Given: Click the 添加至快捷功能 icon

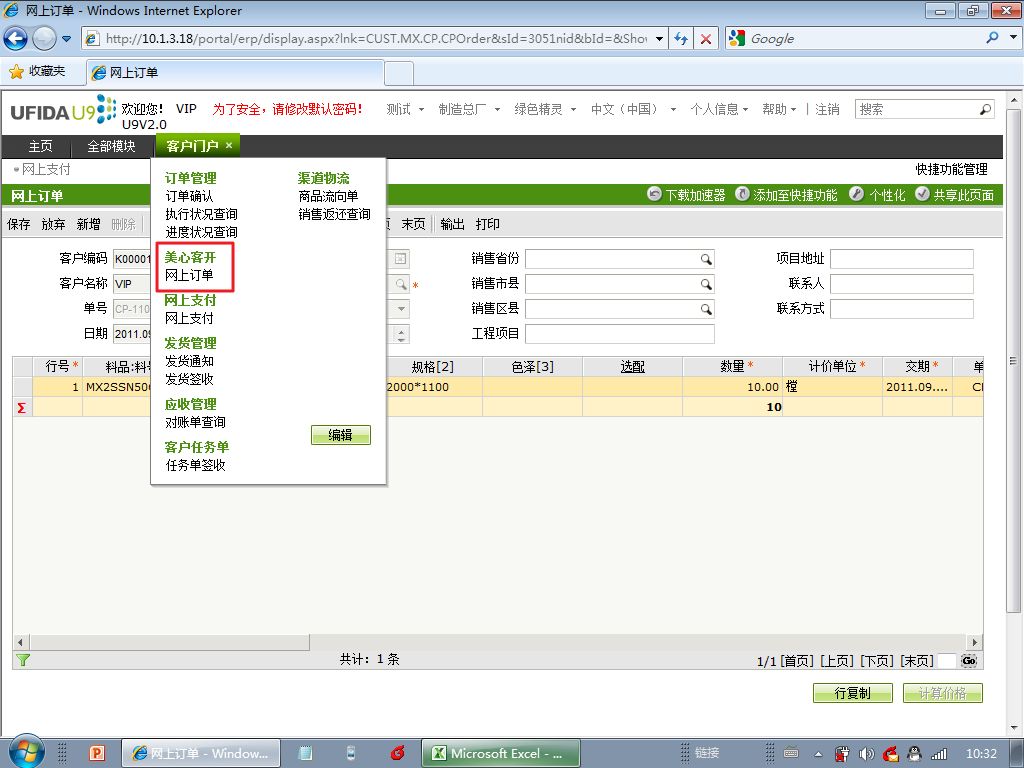Looking at the screenshot, I should (x=743, y=194).
